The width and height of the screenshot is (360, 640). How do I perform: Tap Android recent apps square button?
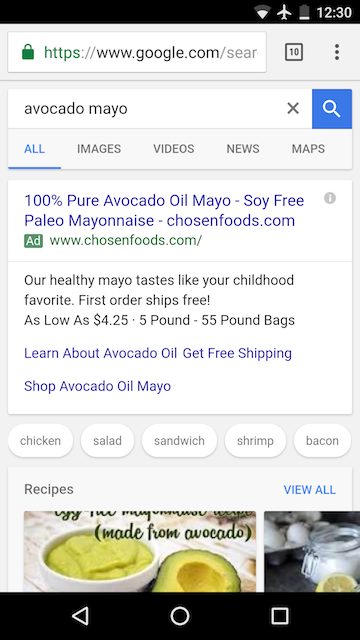280,616
